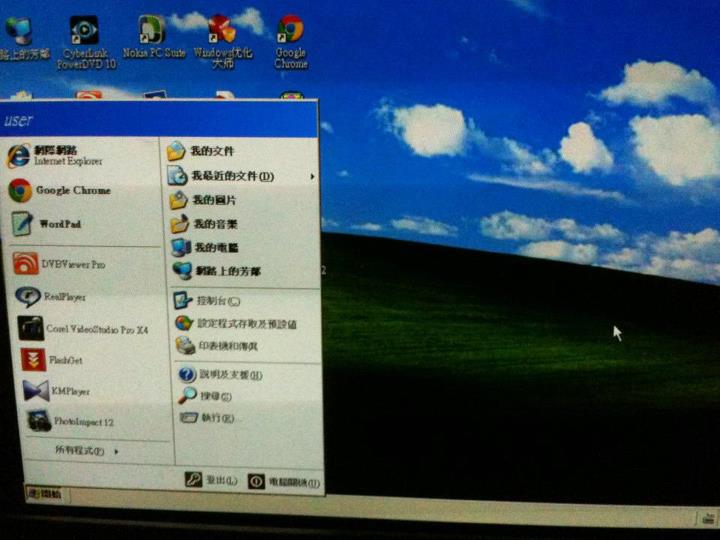Select 說明及支援 label

click(231, 375)
